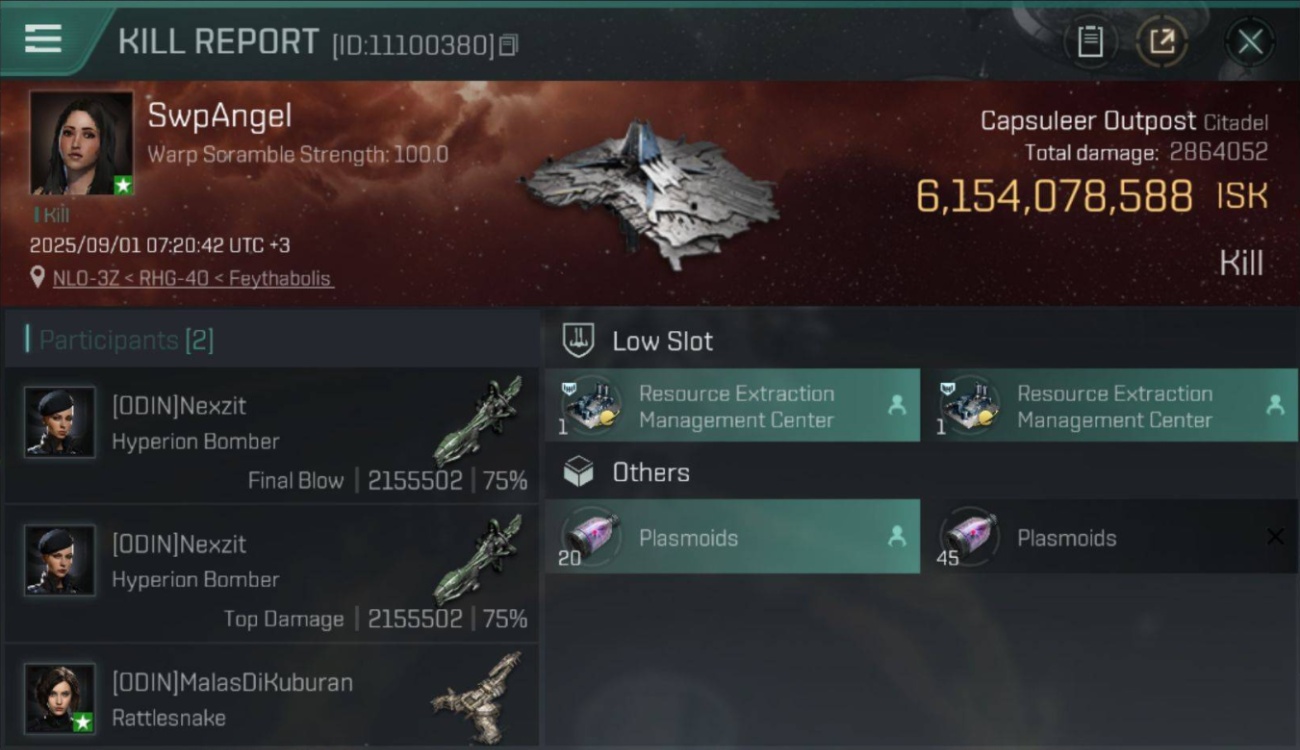Select first Resource Extraction Management Center
Image resolution: width=1300 pixels, height=750 pixels.
[x=733, y=405]
